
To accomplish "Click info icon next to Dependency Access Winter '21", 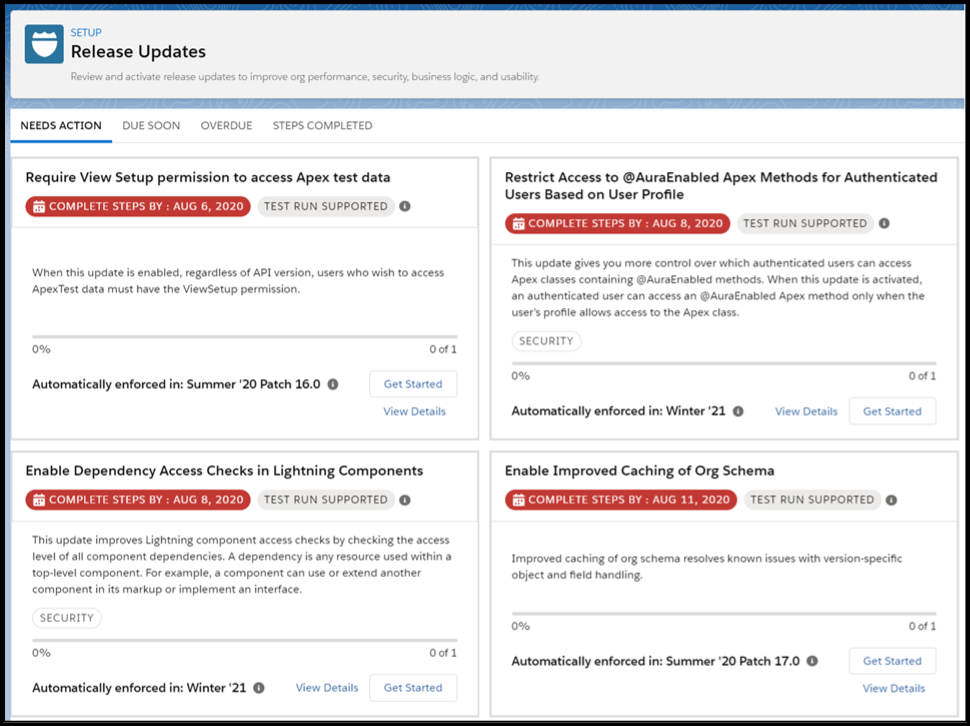I will tap(259, 688).
